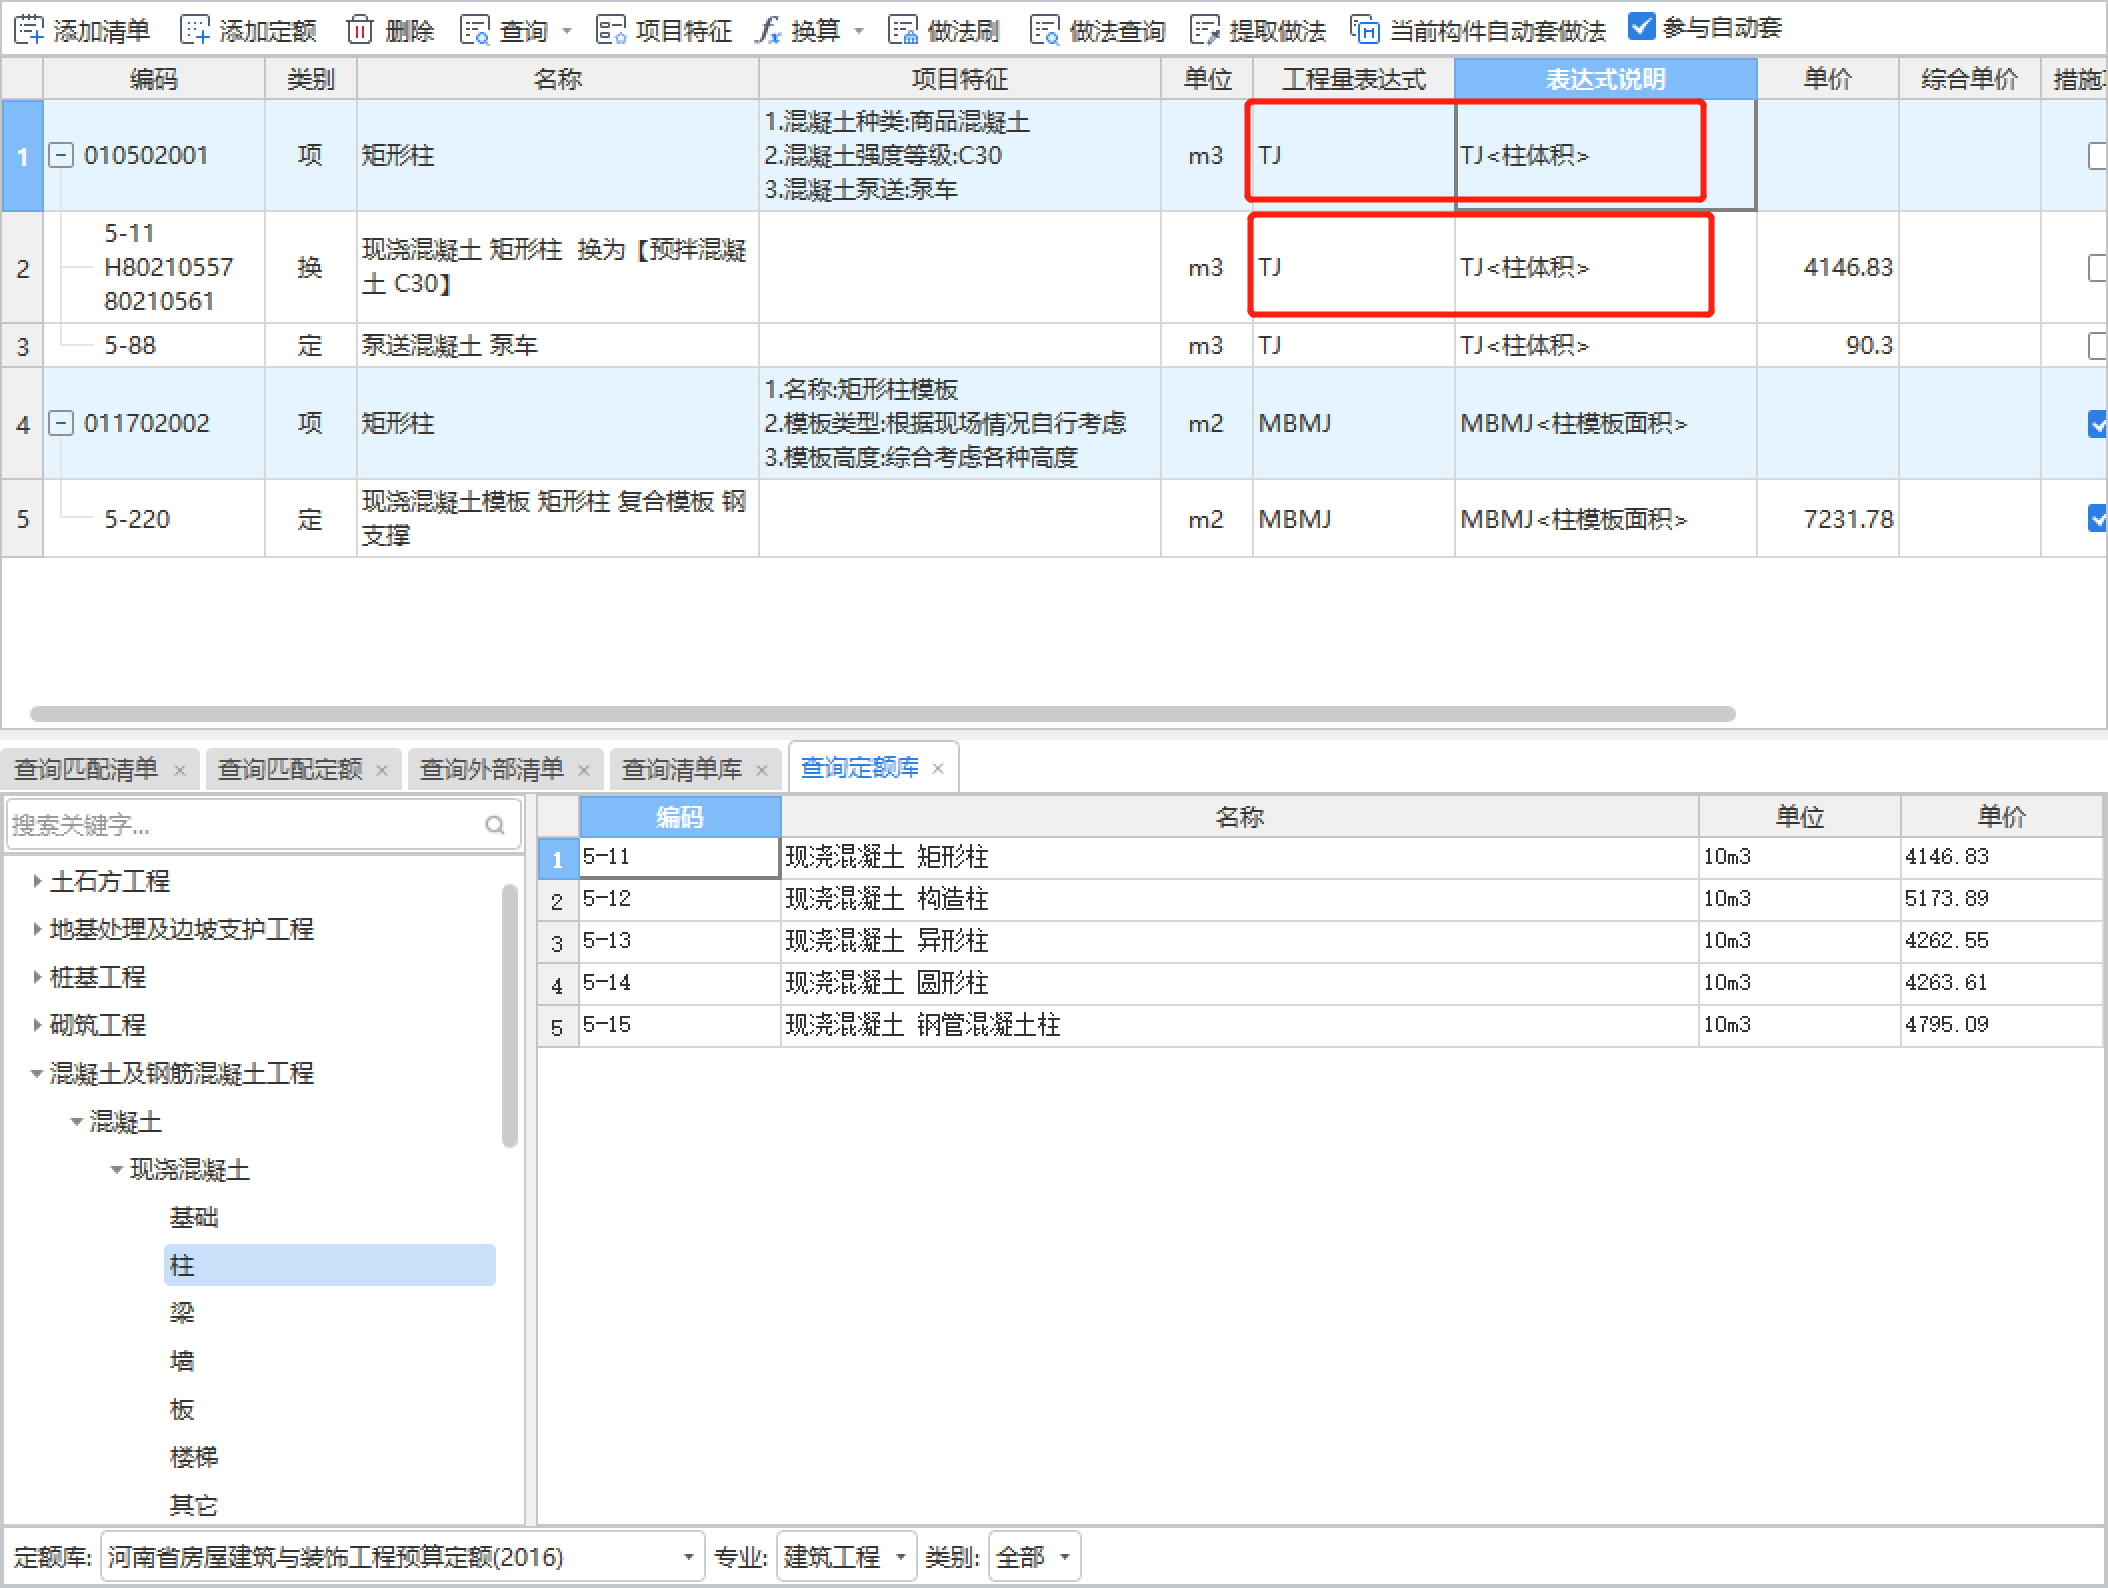This screenshot has width=2108, height=1588.
Task: Select the 5-14 圆形柱 quota row
Action: [1320, 983]
